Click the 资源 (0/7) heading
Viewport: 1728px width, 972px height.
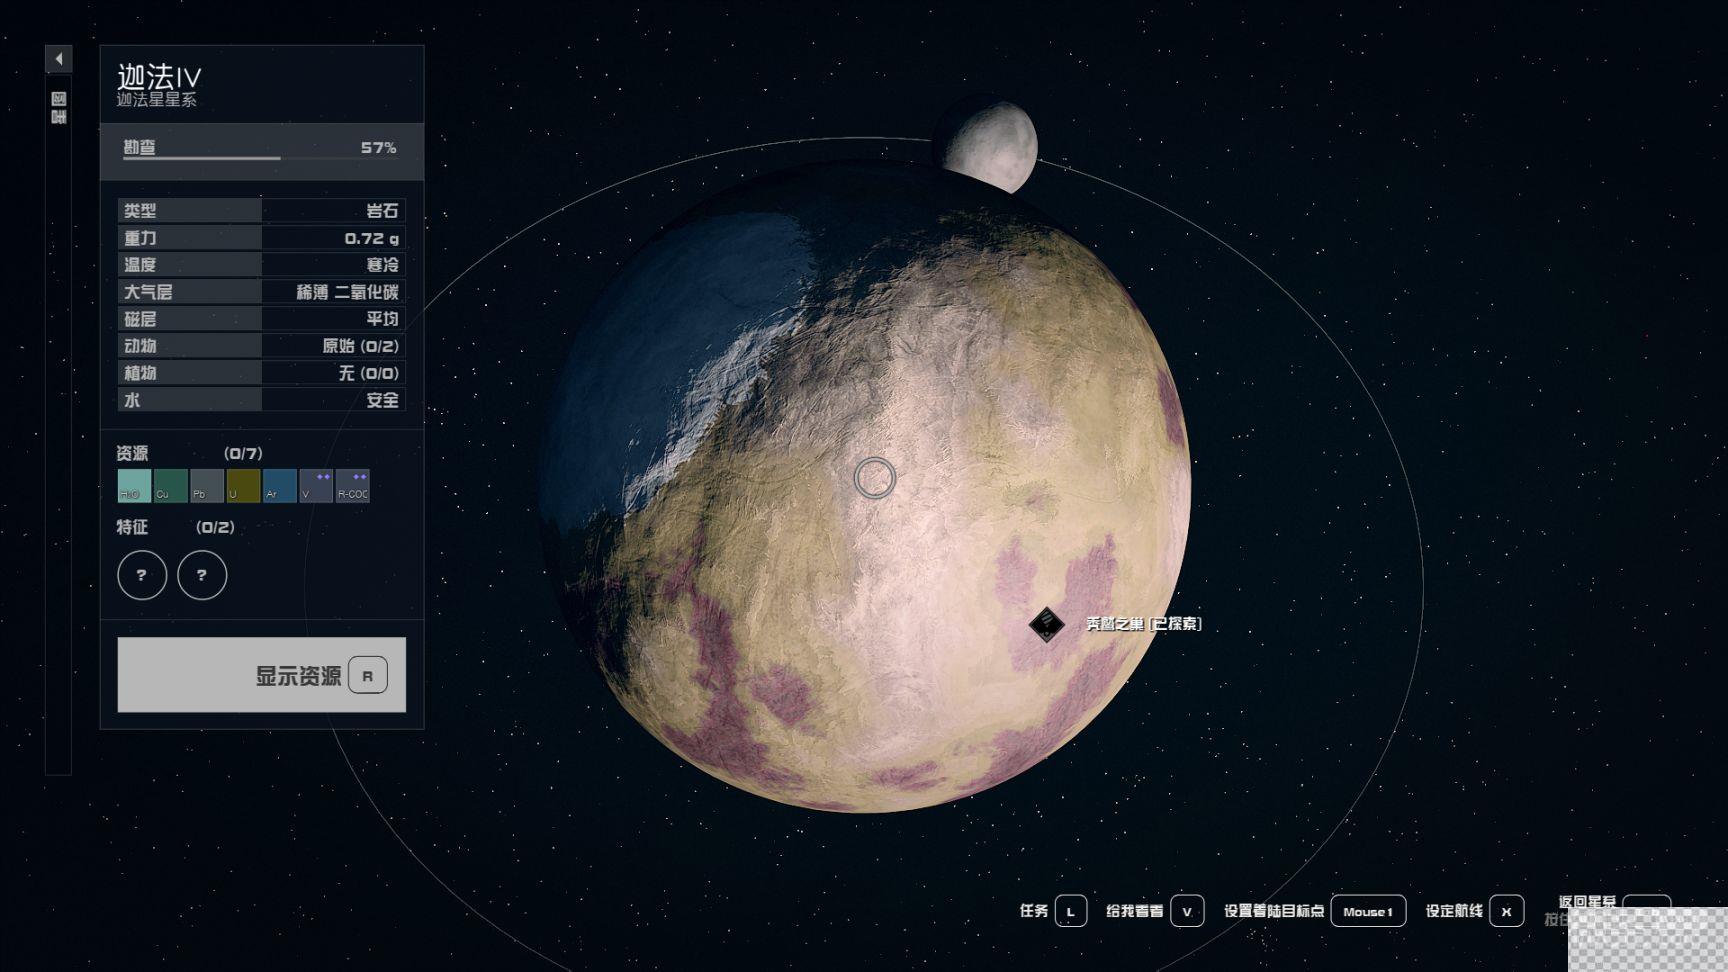point(190,453)
